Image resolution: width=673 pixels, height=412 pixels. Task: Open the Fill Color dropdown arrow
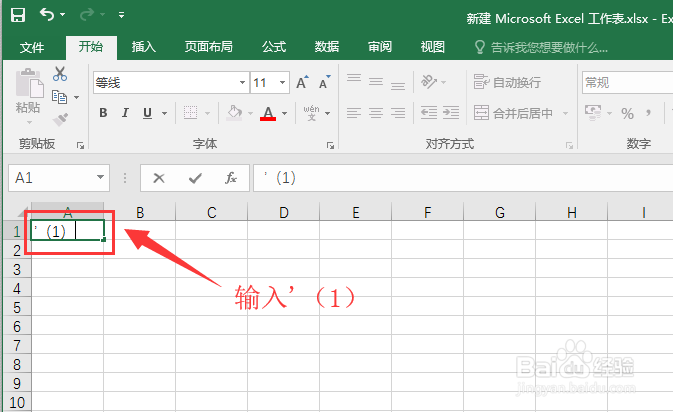[251, 113]
